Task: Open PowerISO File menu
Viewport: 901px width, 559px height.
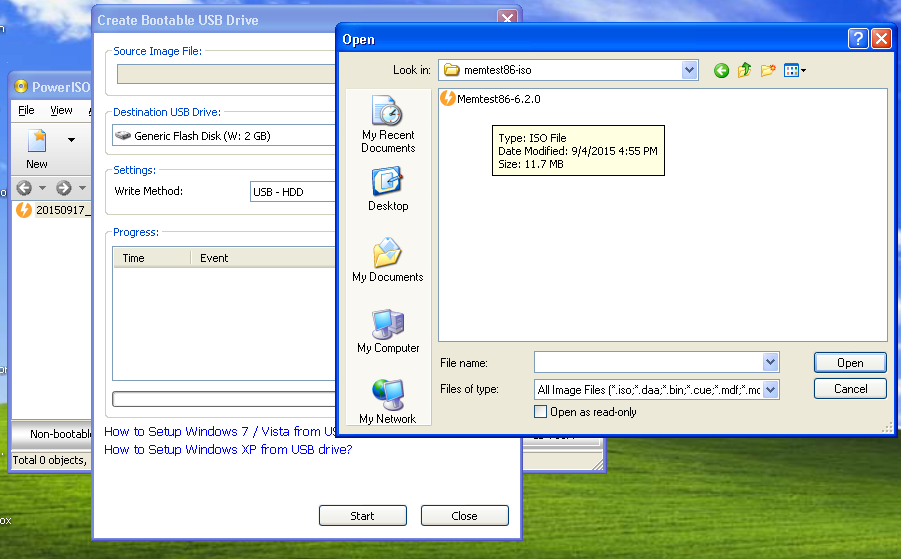Action: click(26, 110)
